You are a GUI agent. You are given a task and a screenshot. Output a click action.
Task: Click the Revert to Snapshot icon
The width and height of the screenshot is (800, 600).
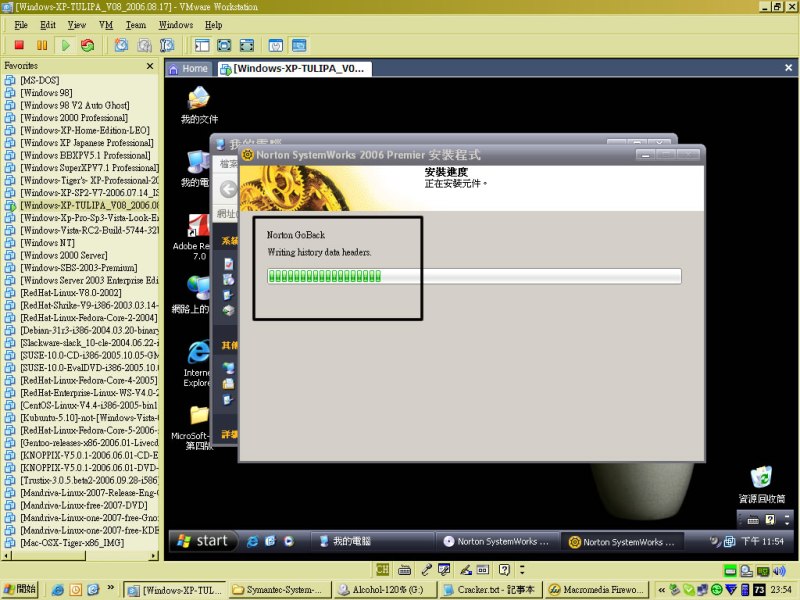coord(144,45)
